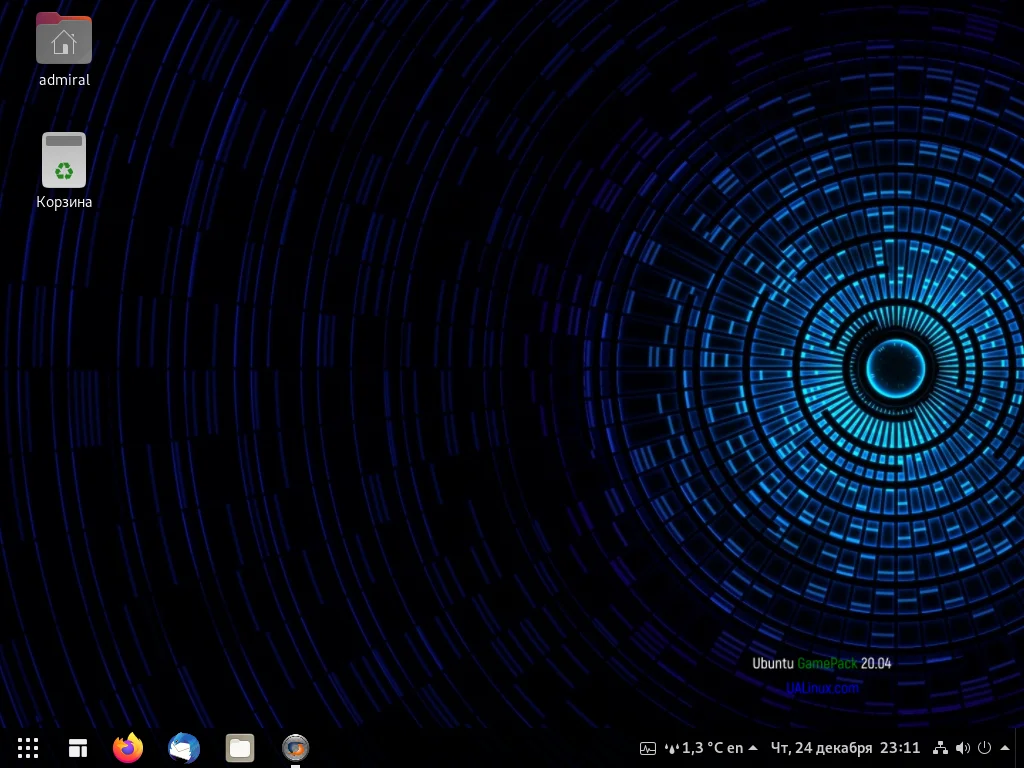Open the Files file manager
The width and height of the screenshot is (1024, 768).
pos(240,748)
